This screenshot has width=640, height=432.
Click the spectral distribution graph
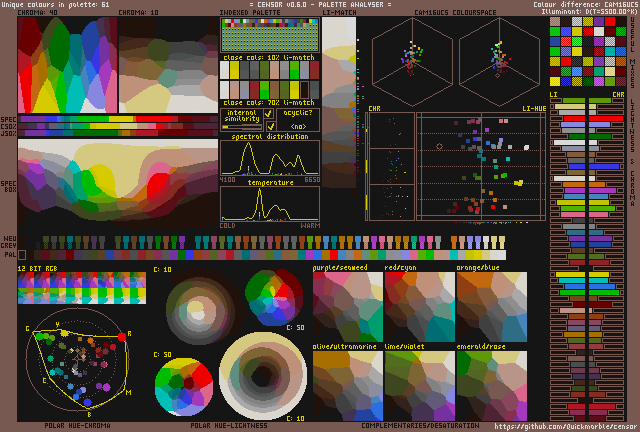[x=270, y=158]
